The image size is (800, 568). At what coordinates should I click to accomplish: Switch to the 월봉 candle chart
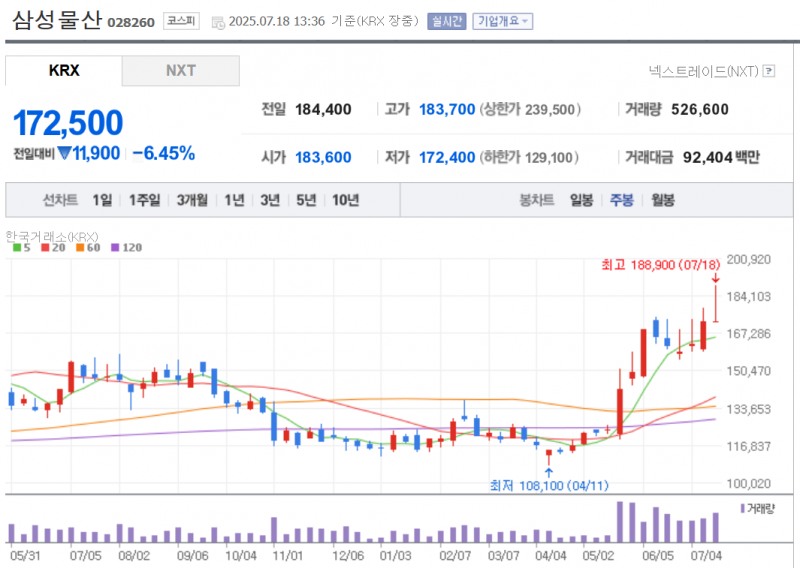tap(662, 200)
